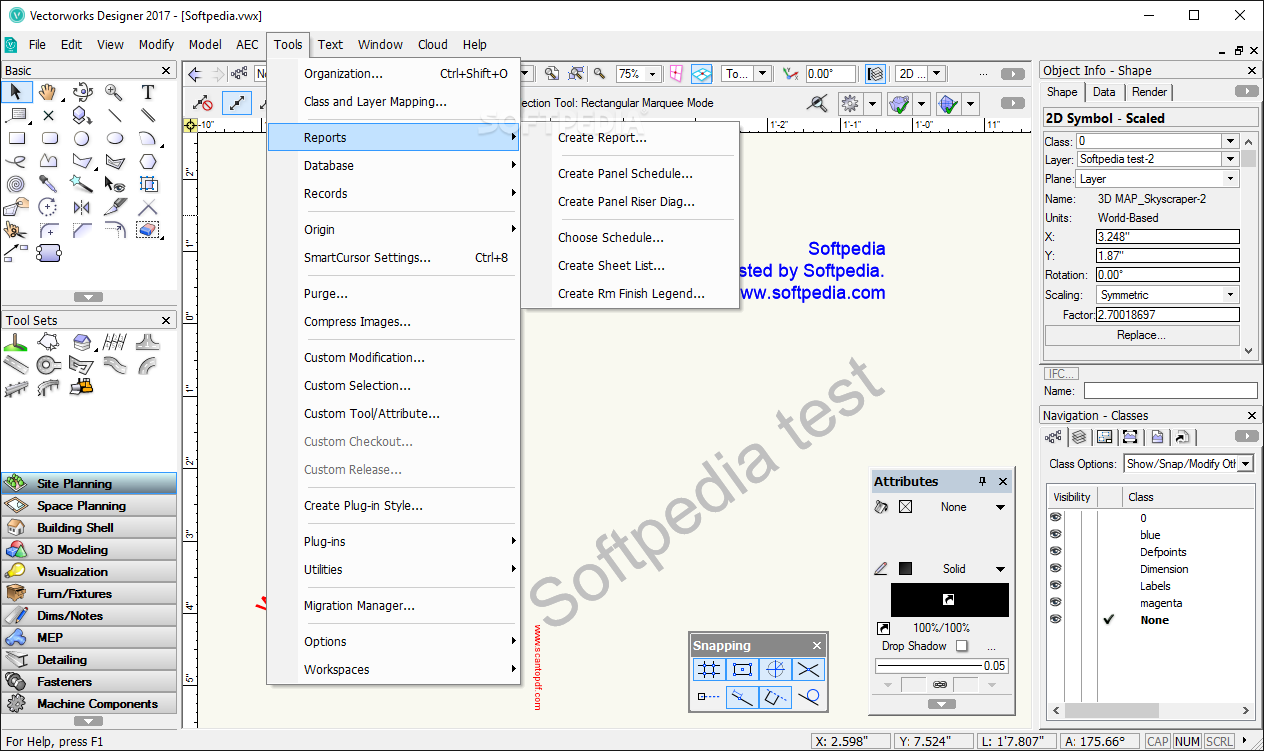Open the Modify menu
The image size is (1264, 751).
156,44
